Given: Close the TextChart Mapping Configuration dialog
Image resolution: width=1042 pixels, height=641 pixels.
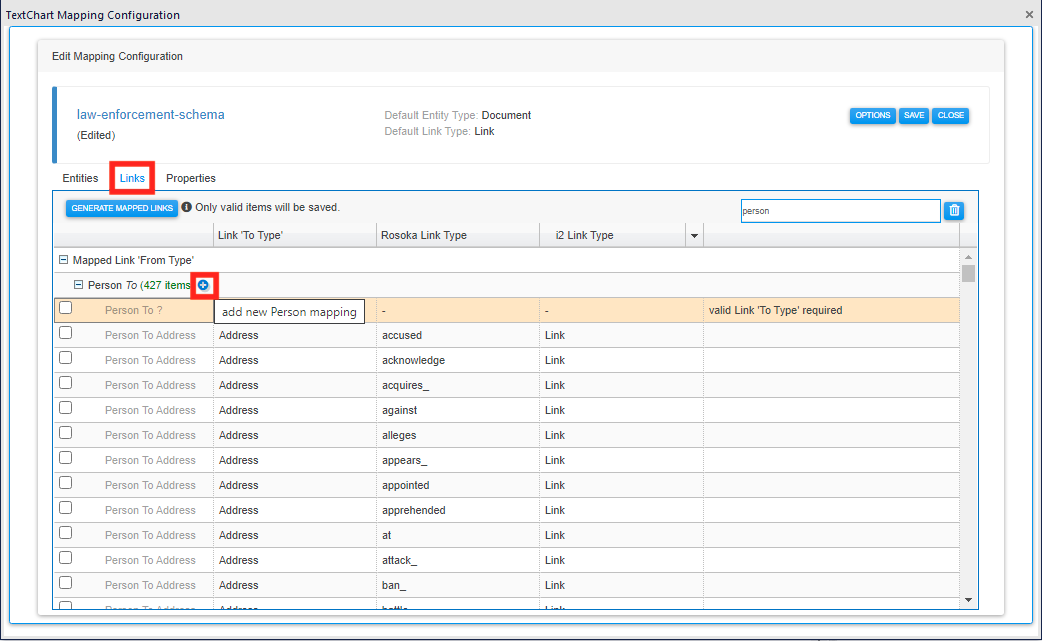Looking at the screenshot, I should click(1029, 15).
